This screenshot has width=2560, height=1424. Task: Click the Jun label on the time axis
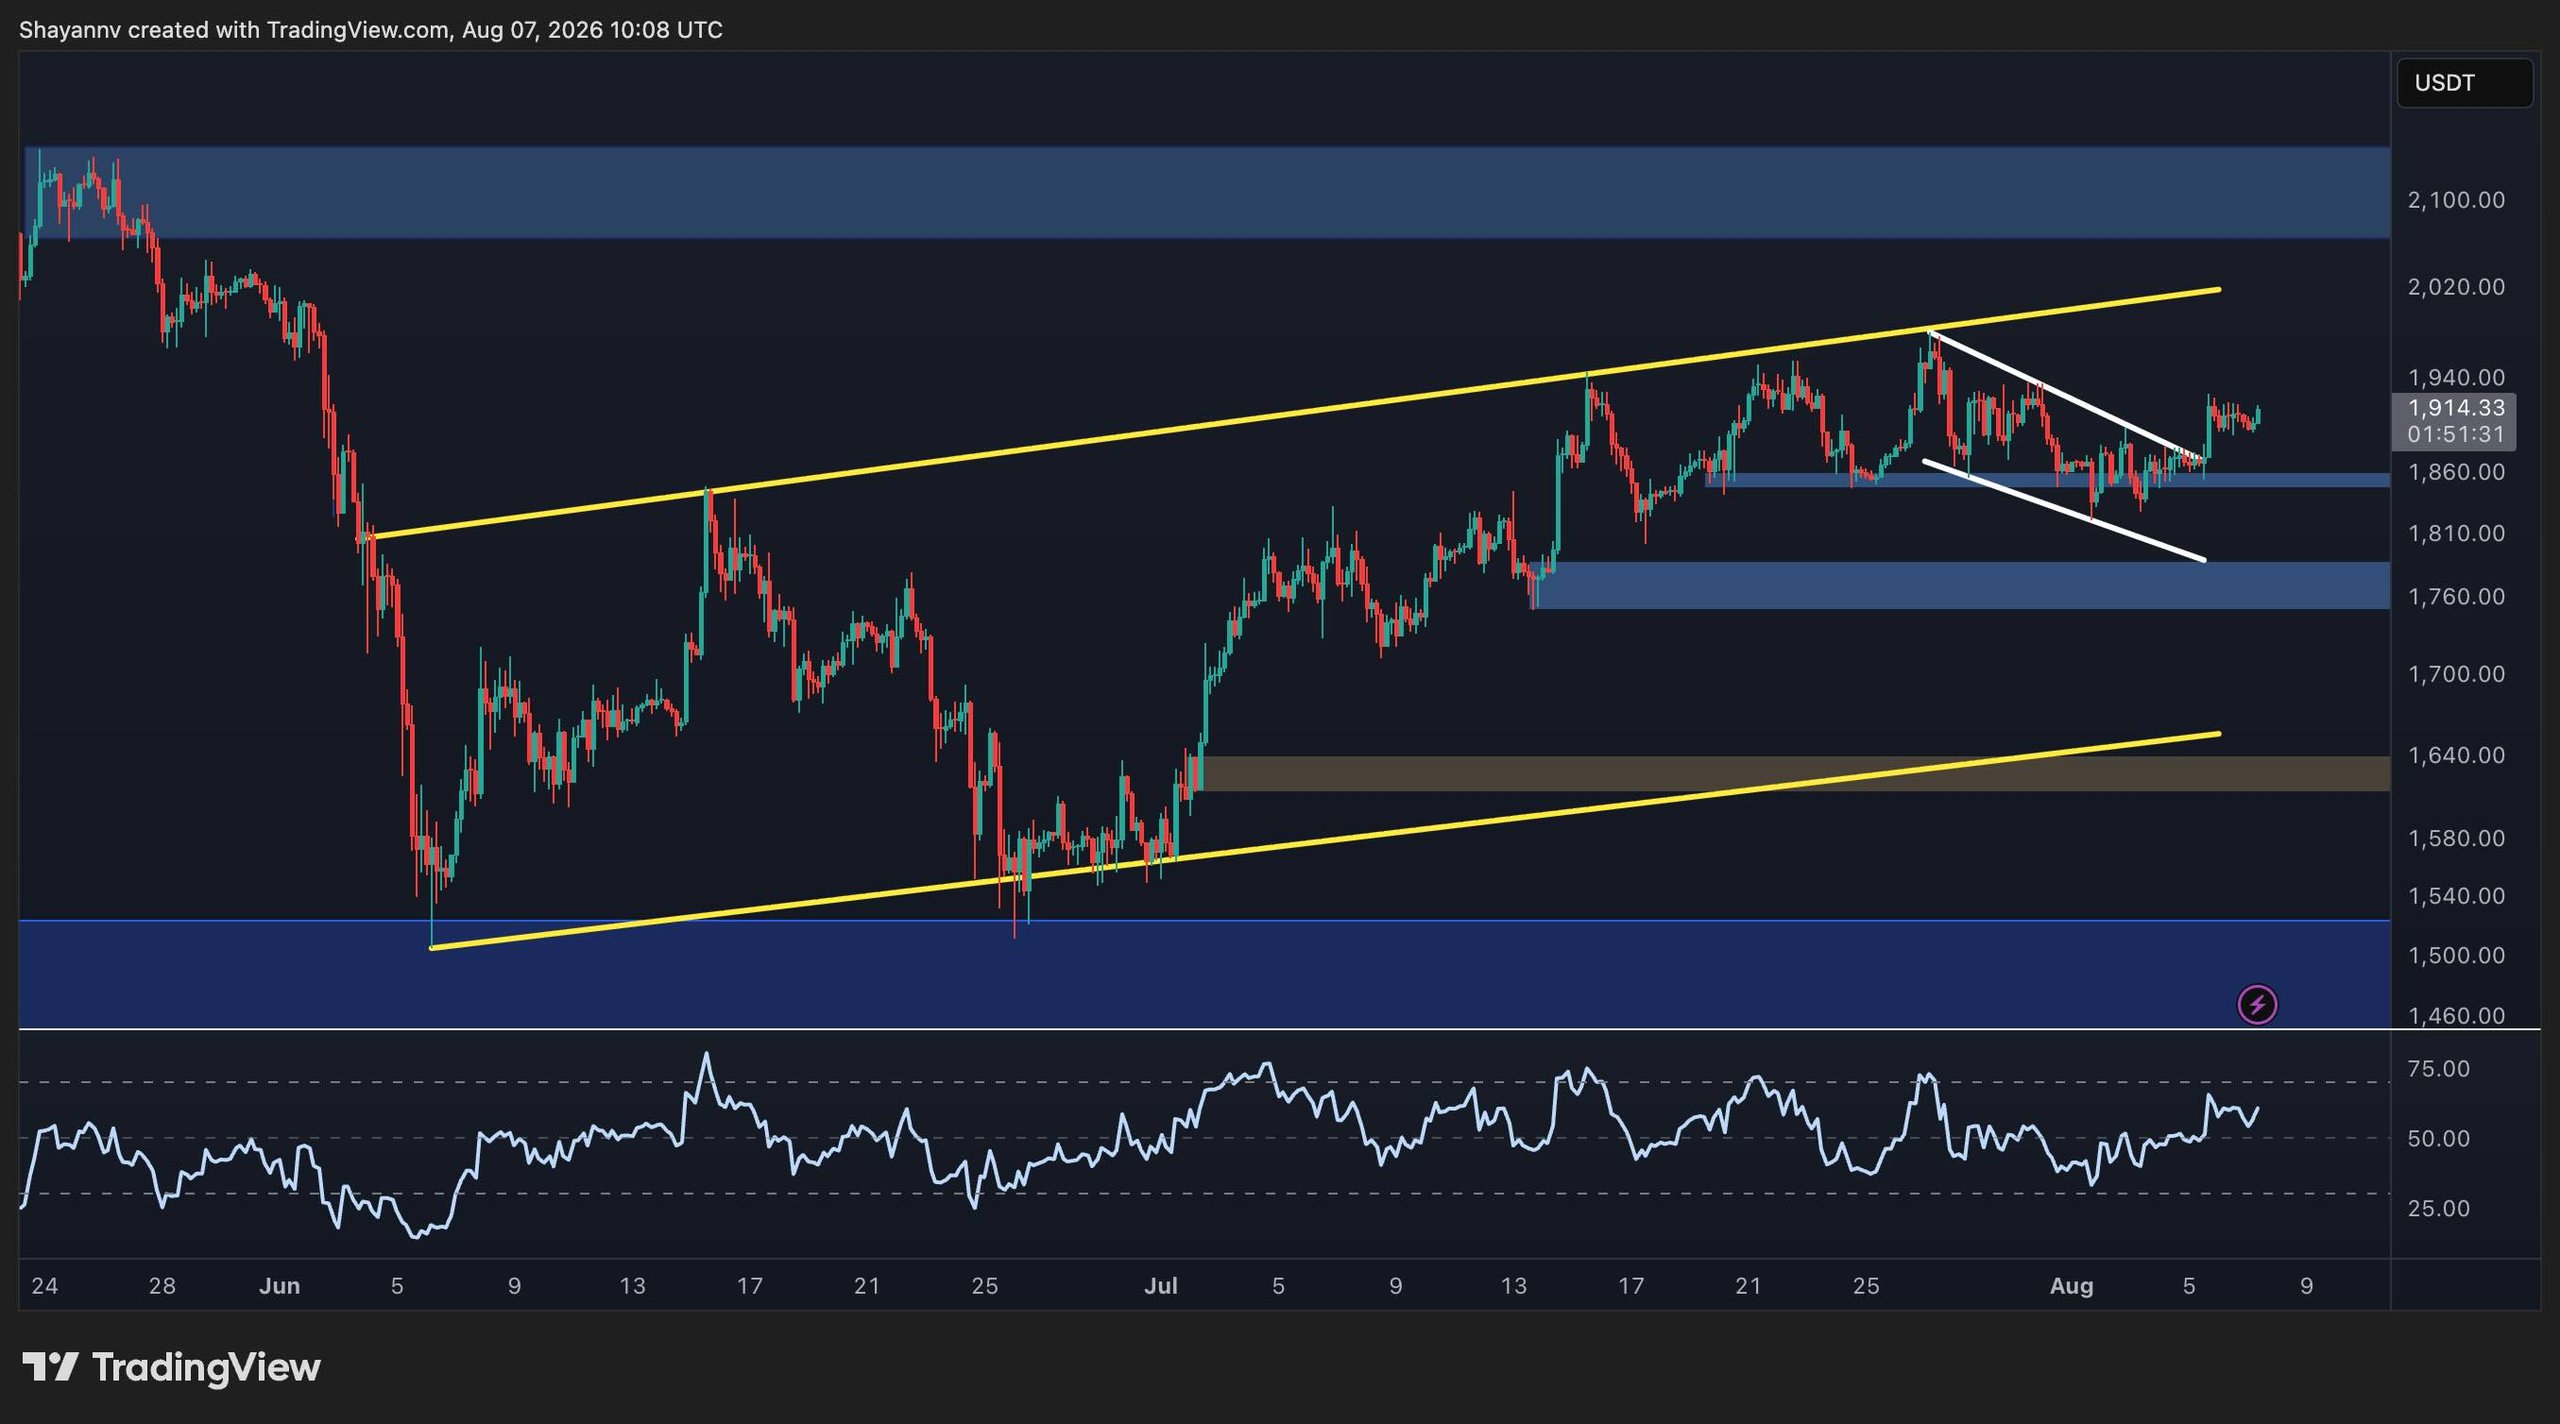(279, 1286)
